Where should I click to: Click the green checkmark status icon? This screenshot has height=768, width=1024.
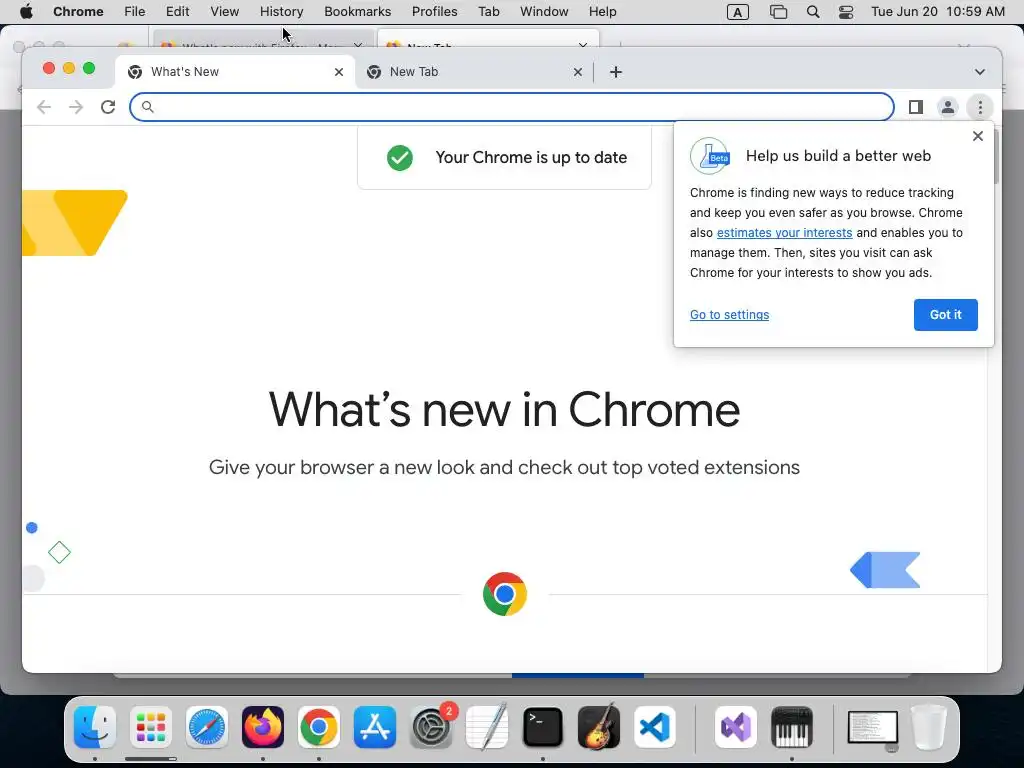tap(400, 157)
